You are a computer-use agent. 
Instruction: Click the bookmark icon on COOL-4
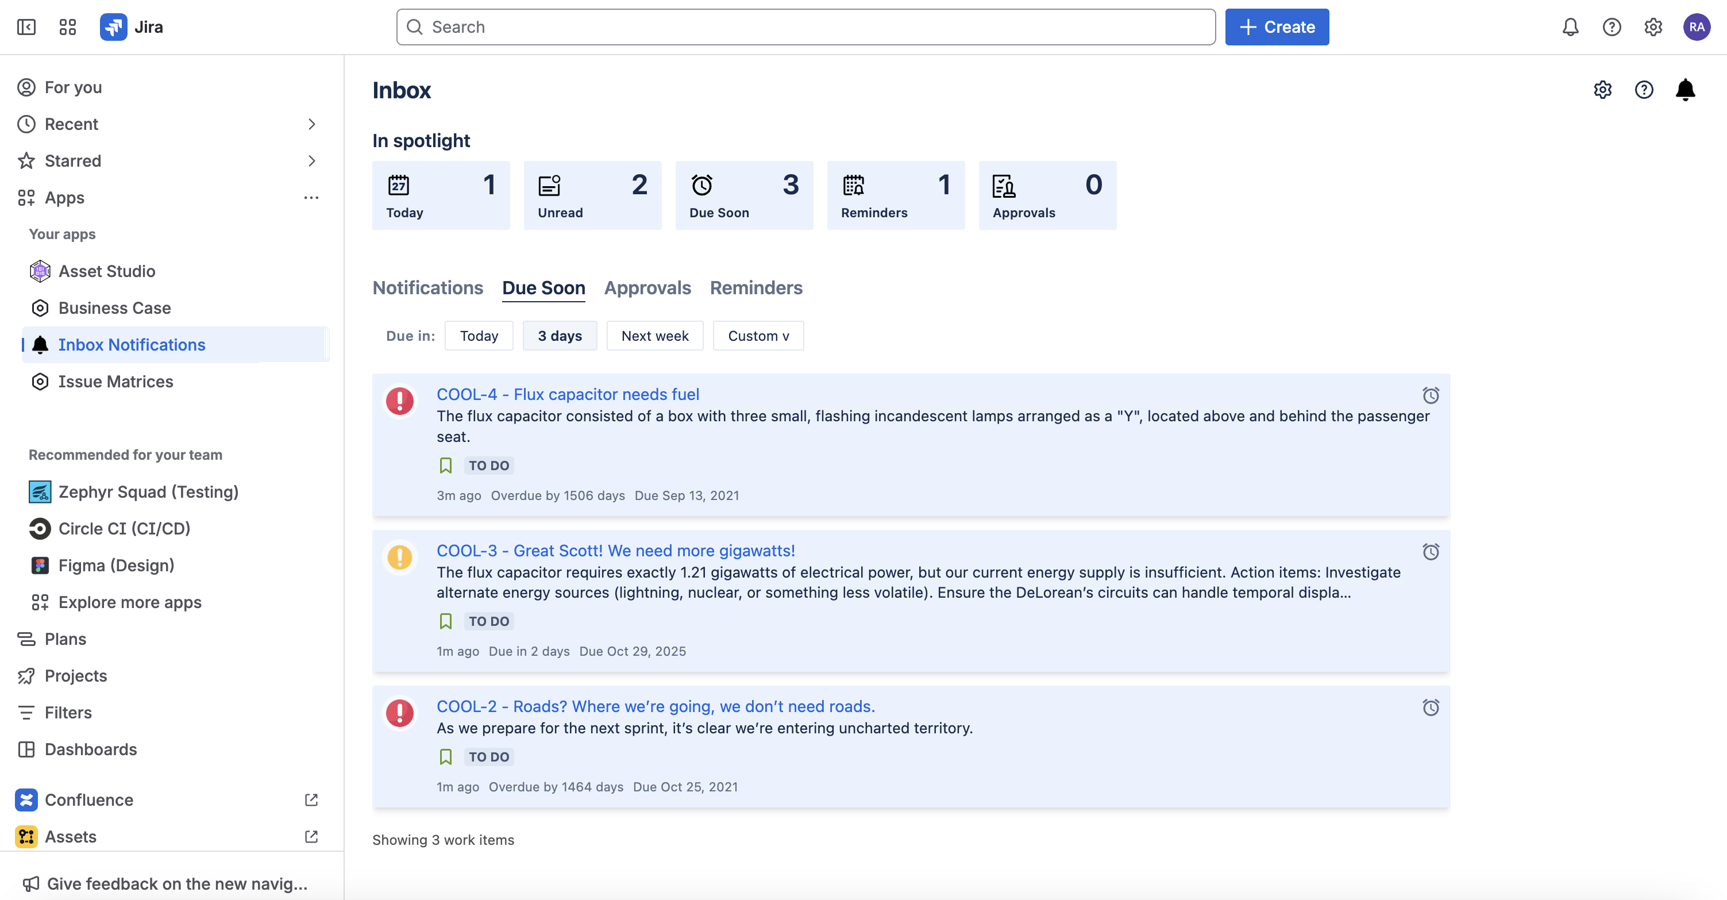click(446, 465)
